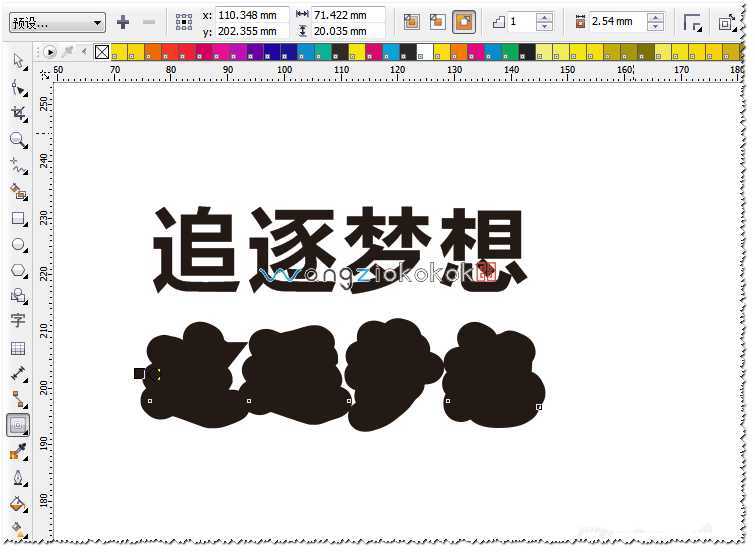This screenshot has height=553, width=755.
Task: Toggle the Outside Contour button
Action: click(464, 21)
